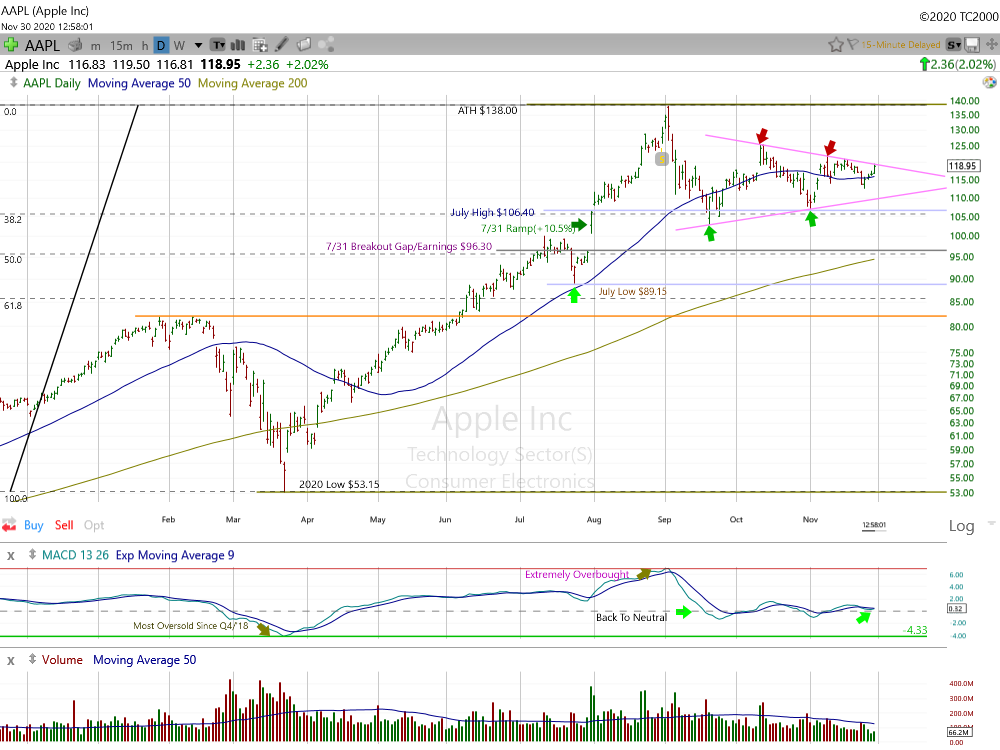Click the reorder arrows beside MACD 13 26
This screenshot has width=1000, height=750.
coord(32,555)
